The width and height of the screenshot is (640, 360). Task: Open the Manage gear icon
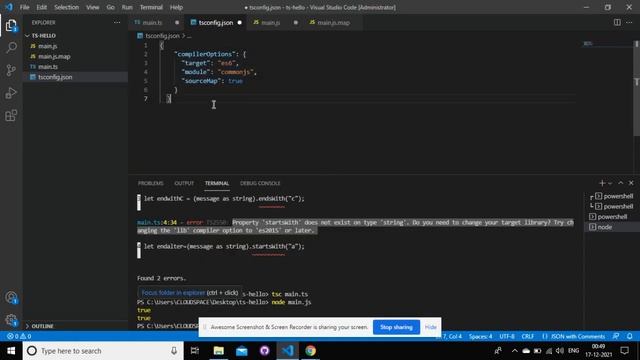point(11,320)
